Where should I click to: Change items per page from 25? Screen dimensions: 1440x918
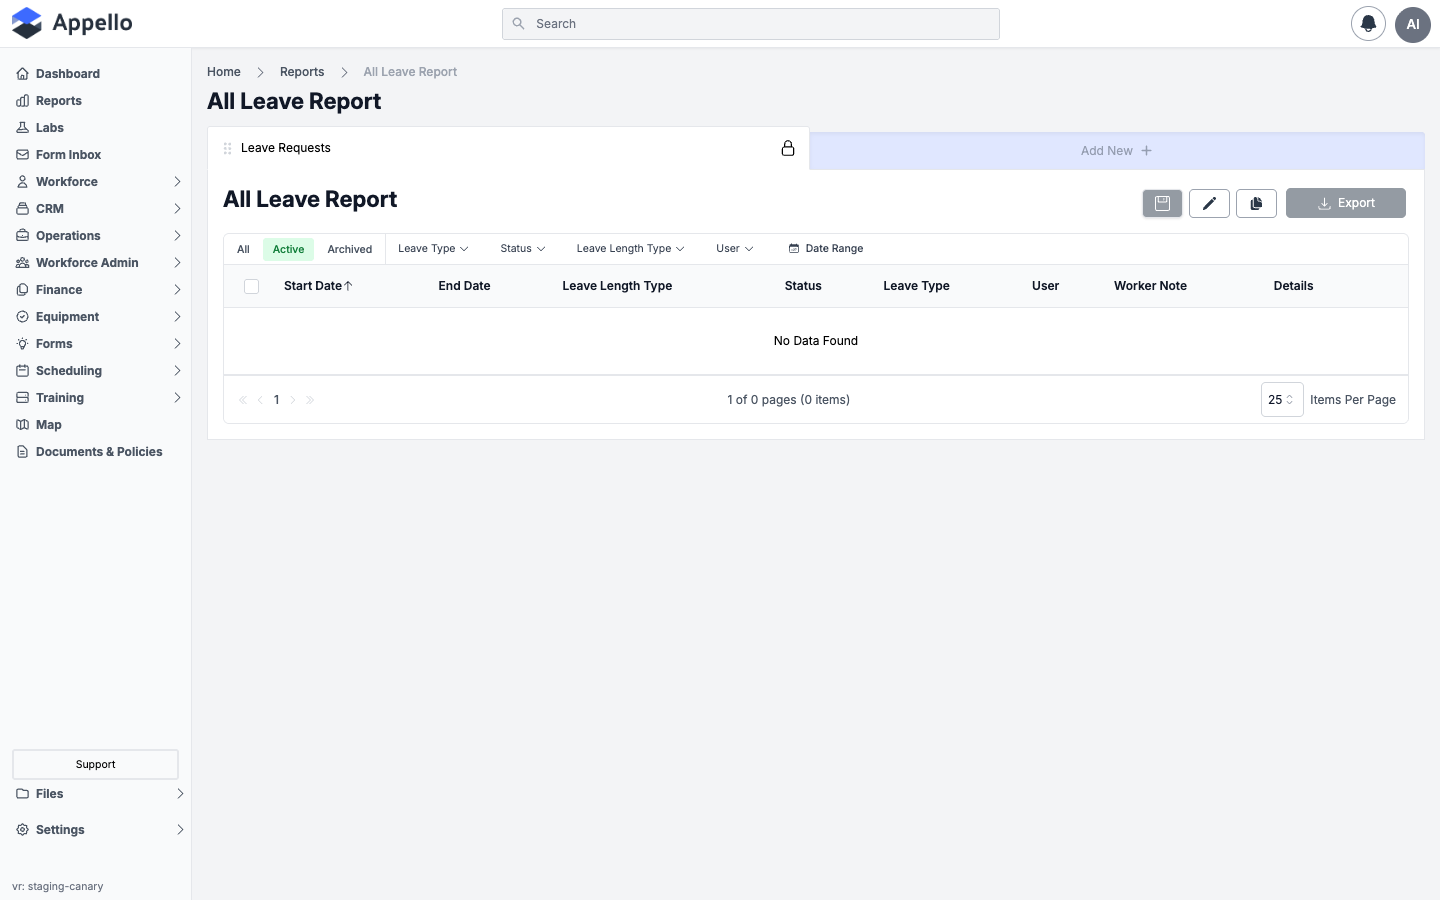pyautogui.click(x=1282, y=400)
